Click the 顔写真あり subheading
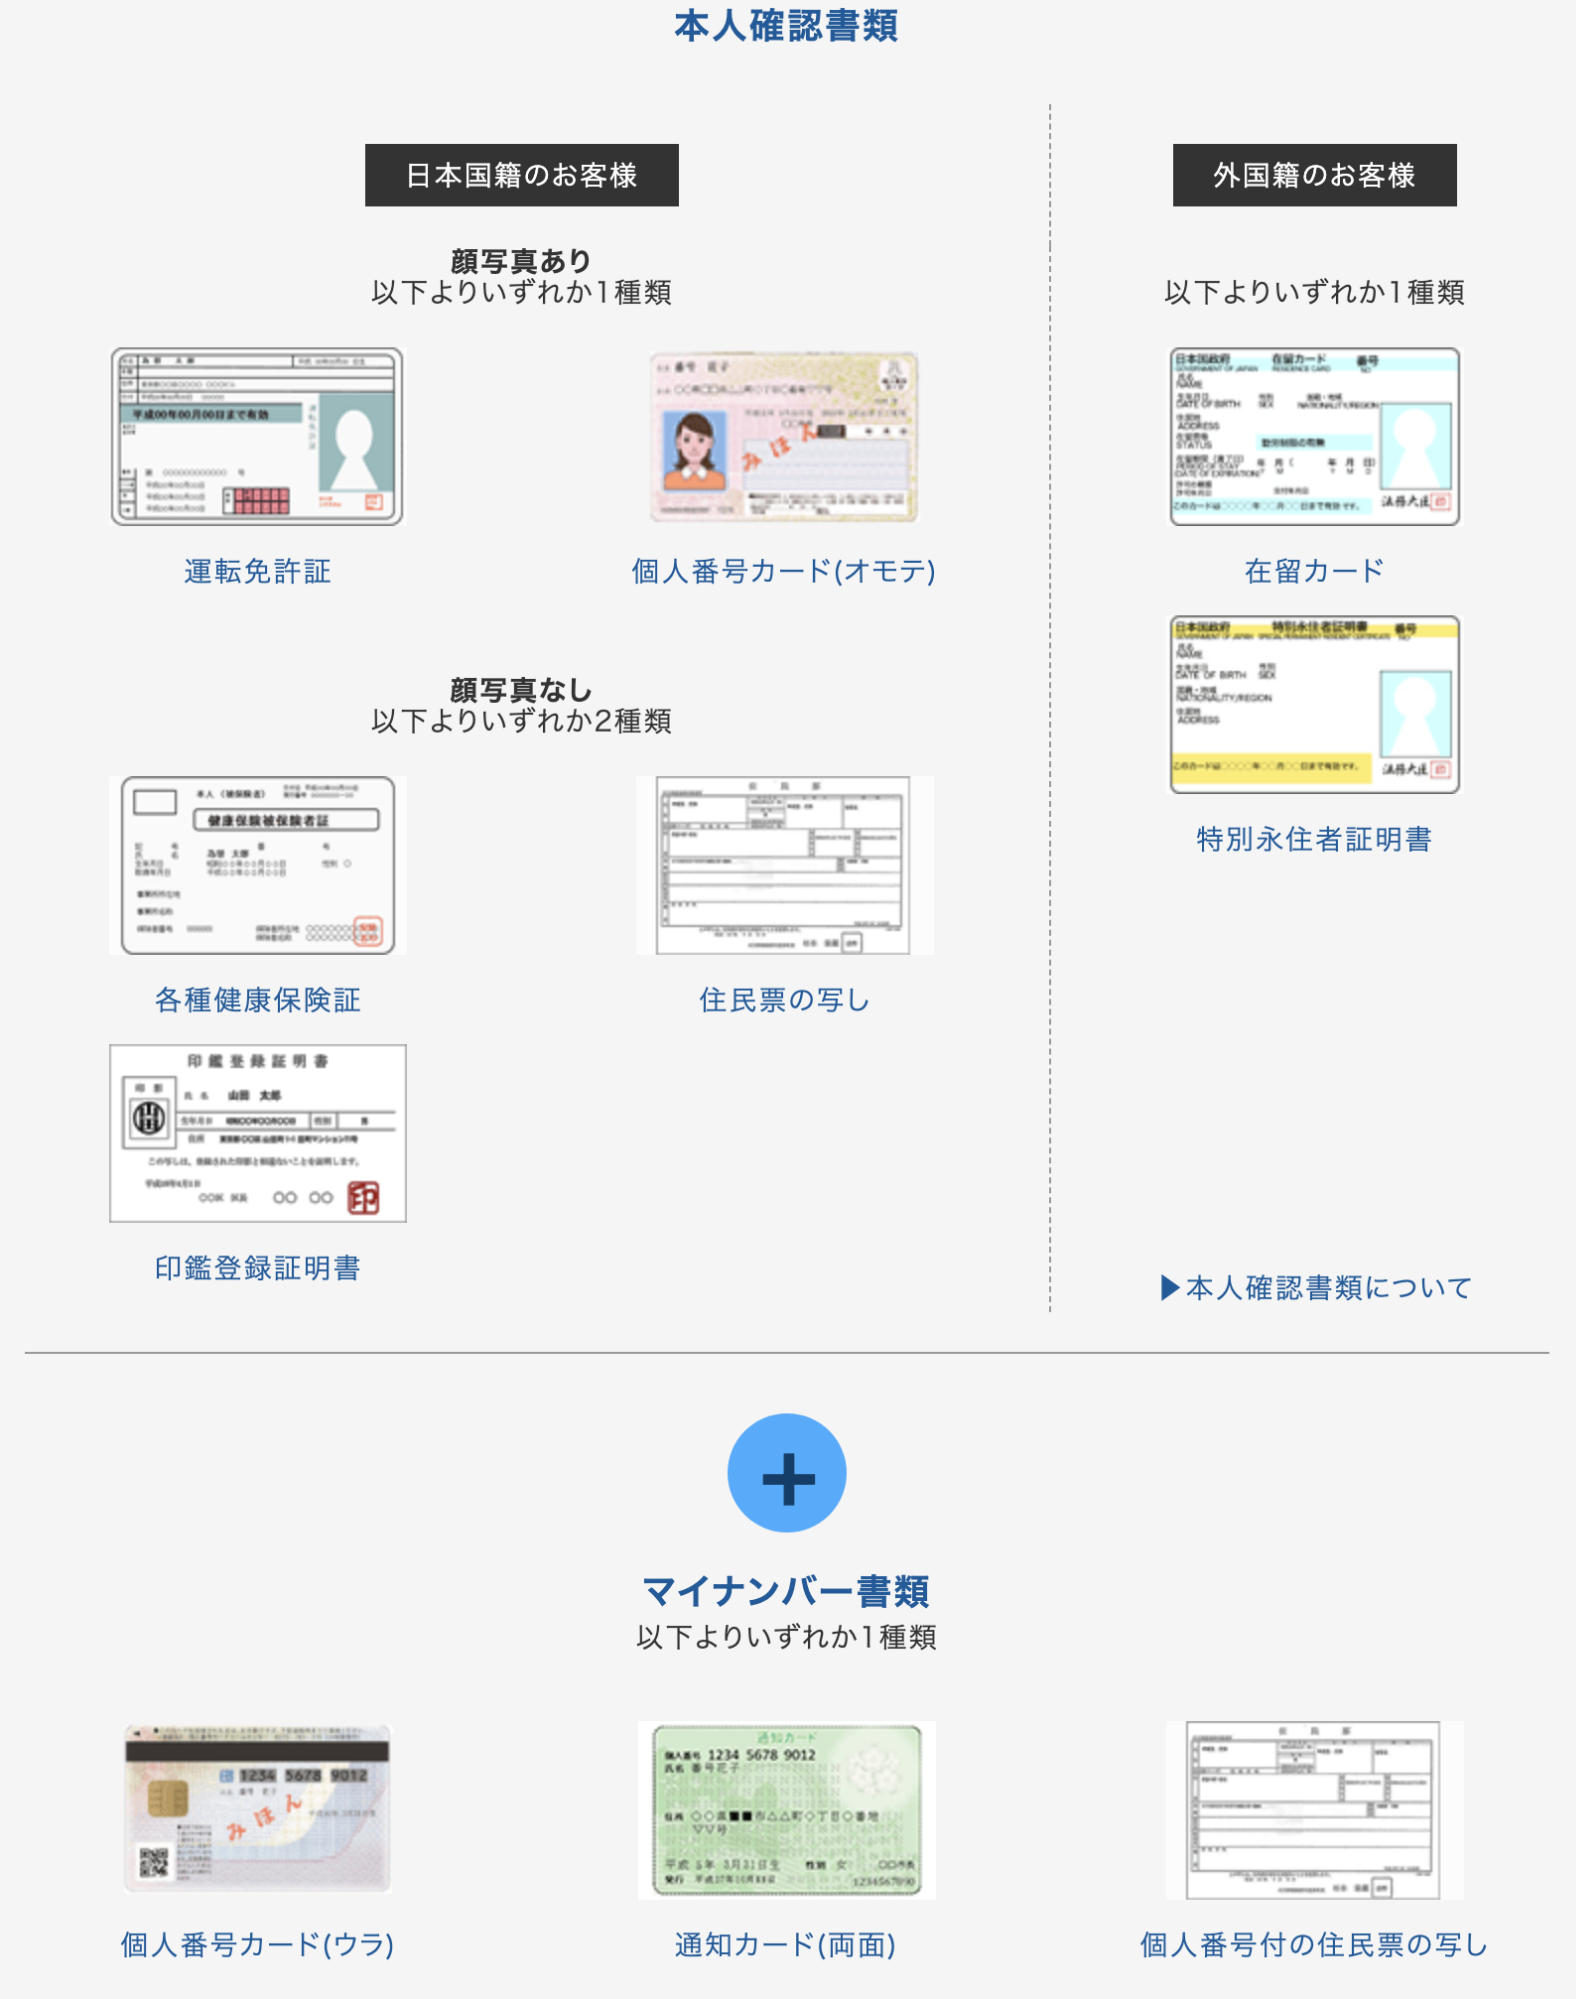Image resolution: width=1577 pixels, height=1999 pixels. pos(521,261)
